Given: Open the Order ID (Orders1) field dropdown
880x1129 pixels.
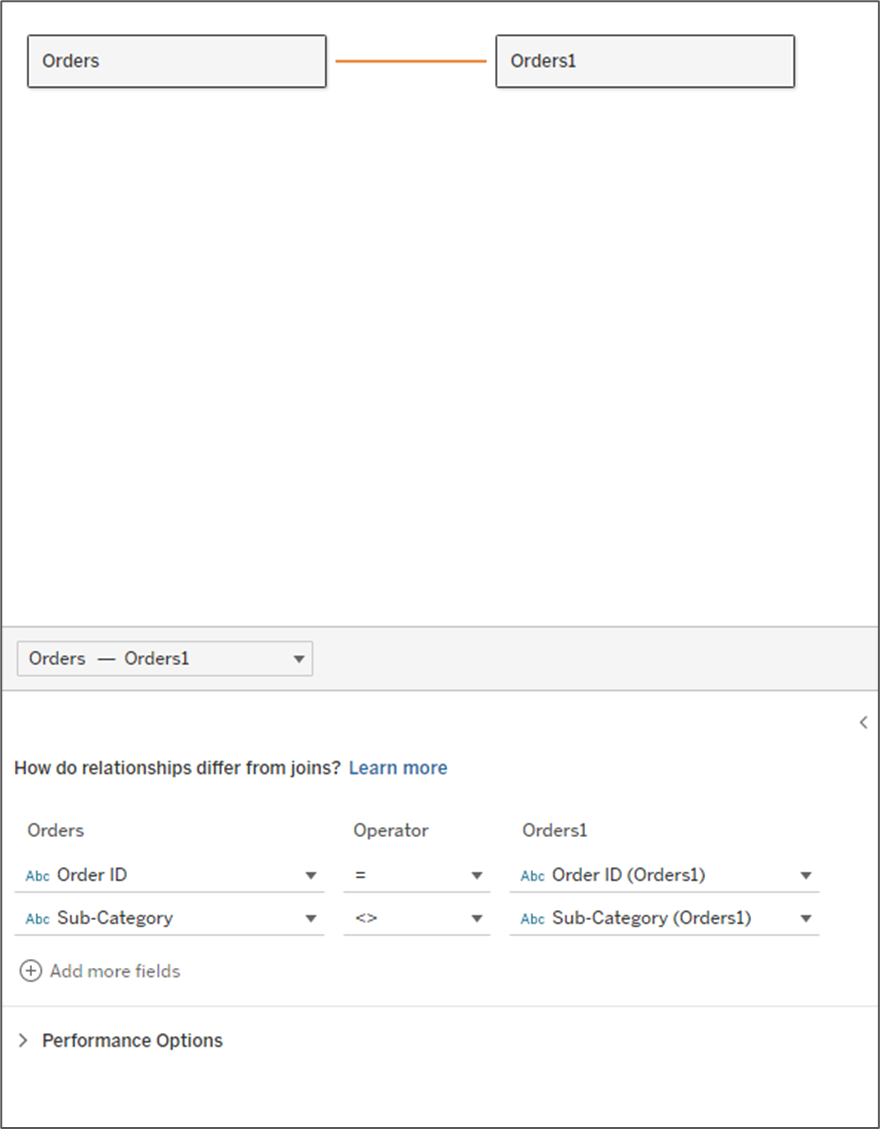Looking at the screenshot, I should 664,875.
